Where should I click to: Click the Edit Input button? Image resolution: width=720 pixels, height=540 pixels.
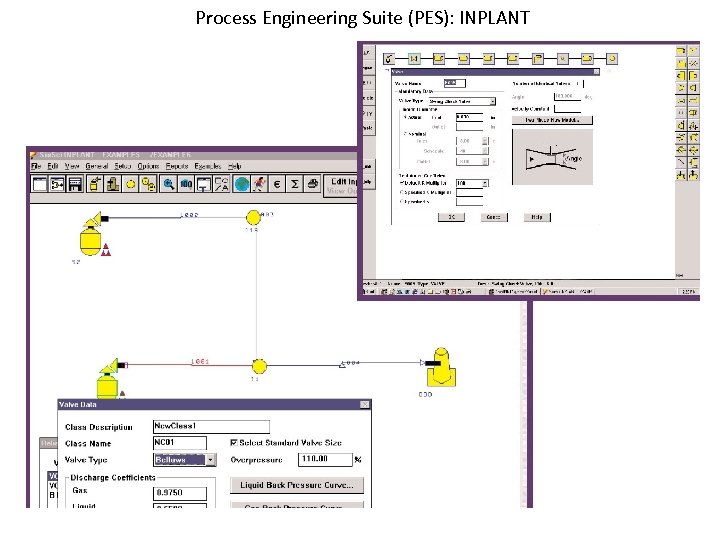[343, 181]
